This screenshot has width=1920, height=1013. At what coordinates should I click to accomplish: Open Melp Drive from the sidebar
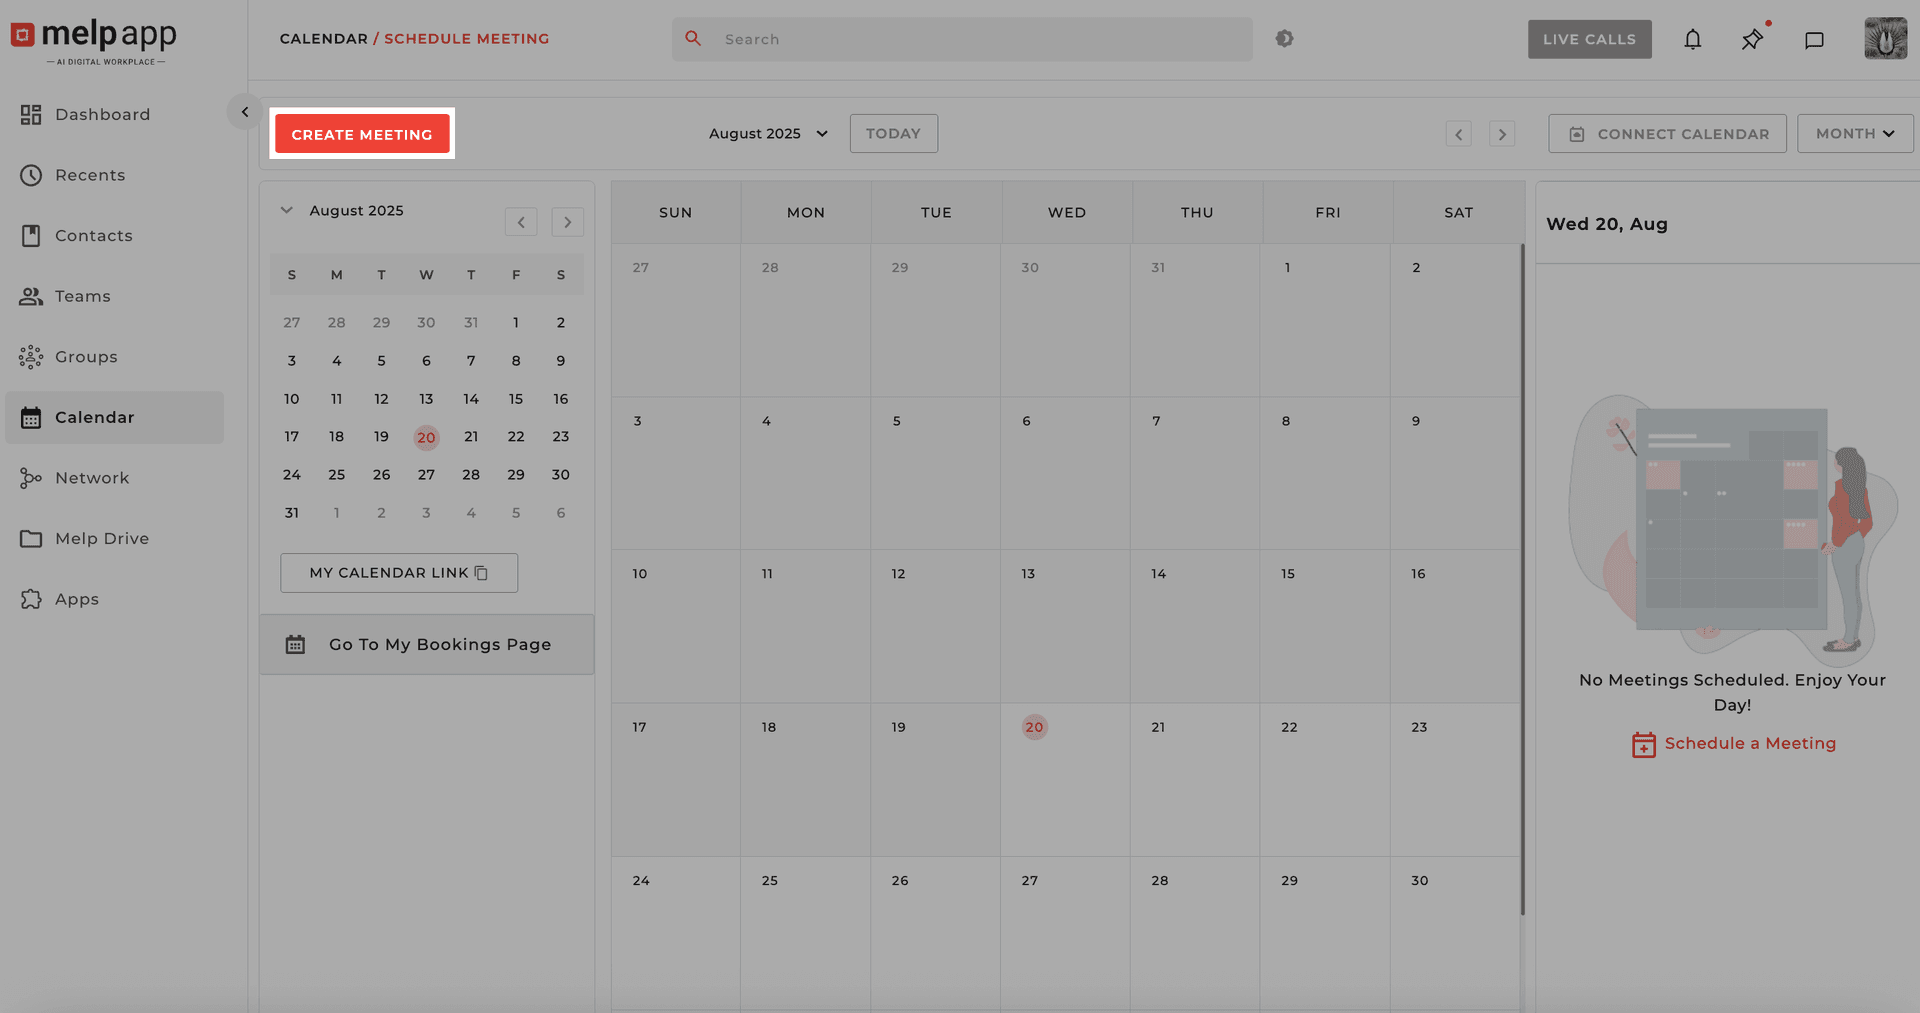[31, 538]
